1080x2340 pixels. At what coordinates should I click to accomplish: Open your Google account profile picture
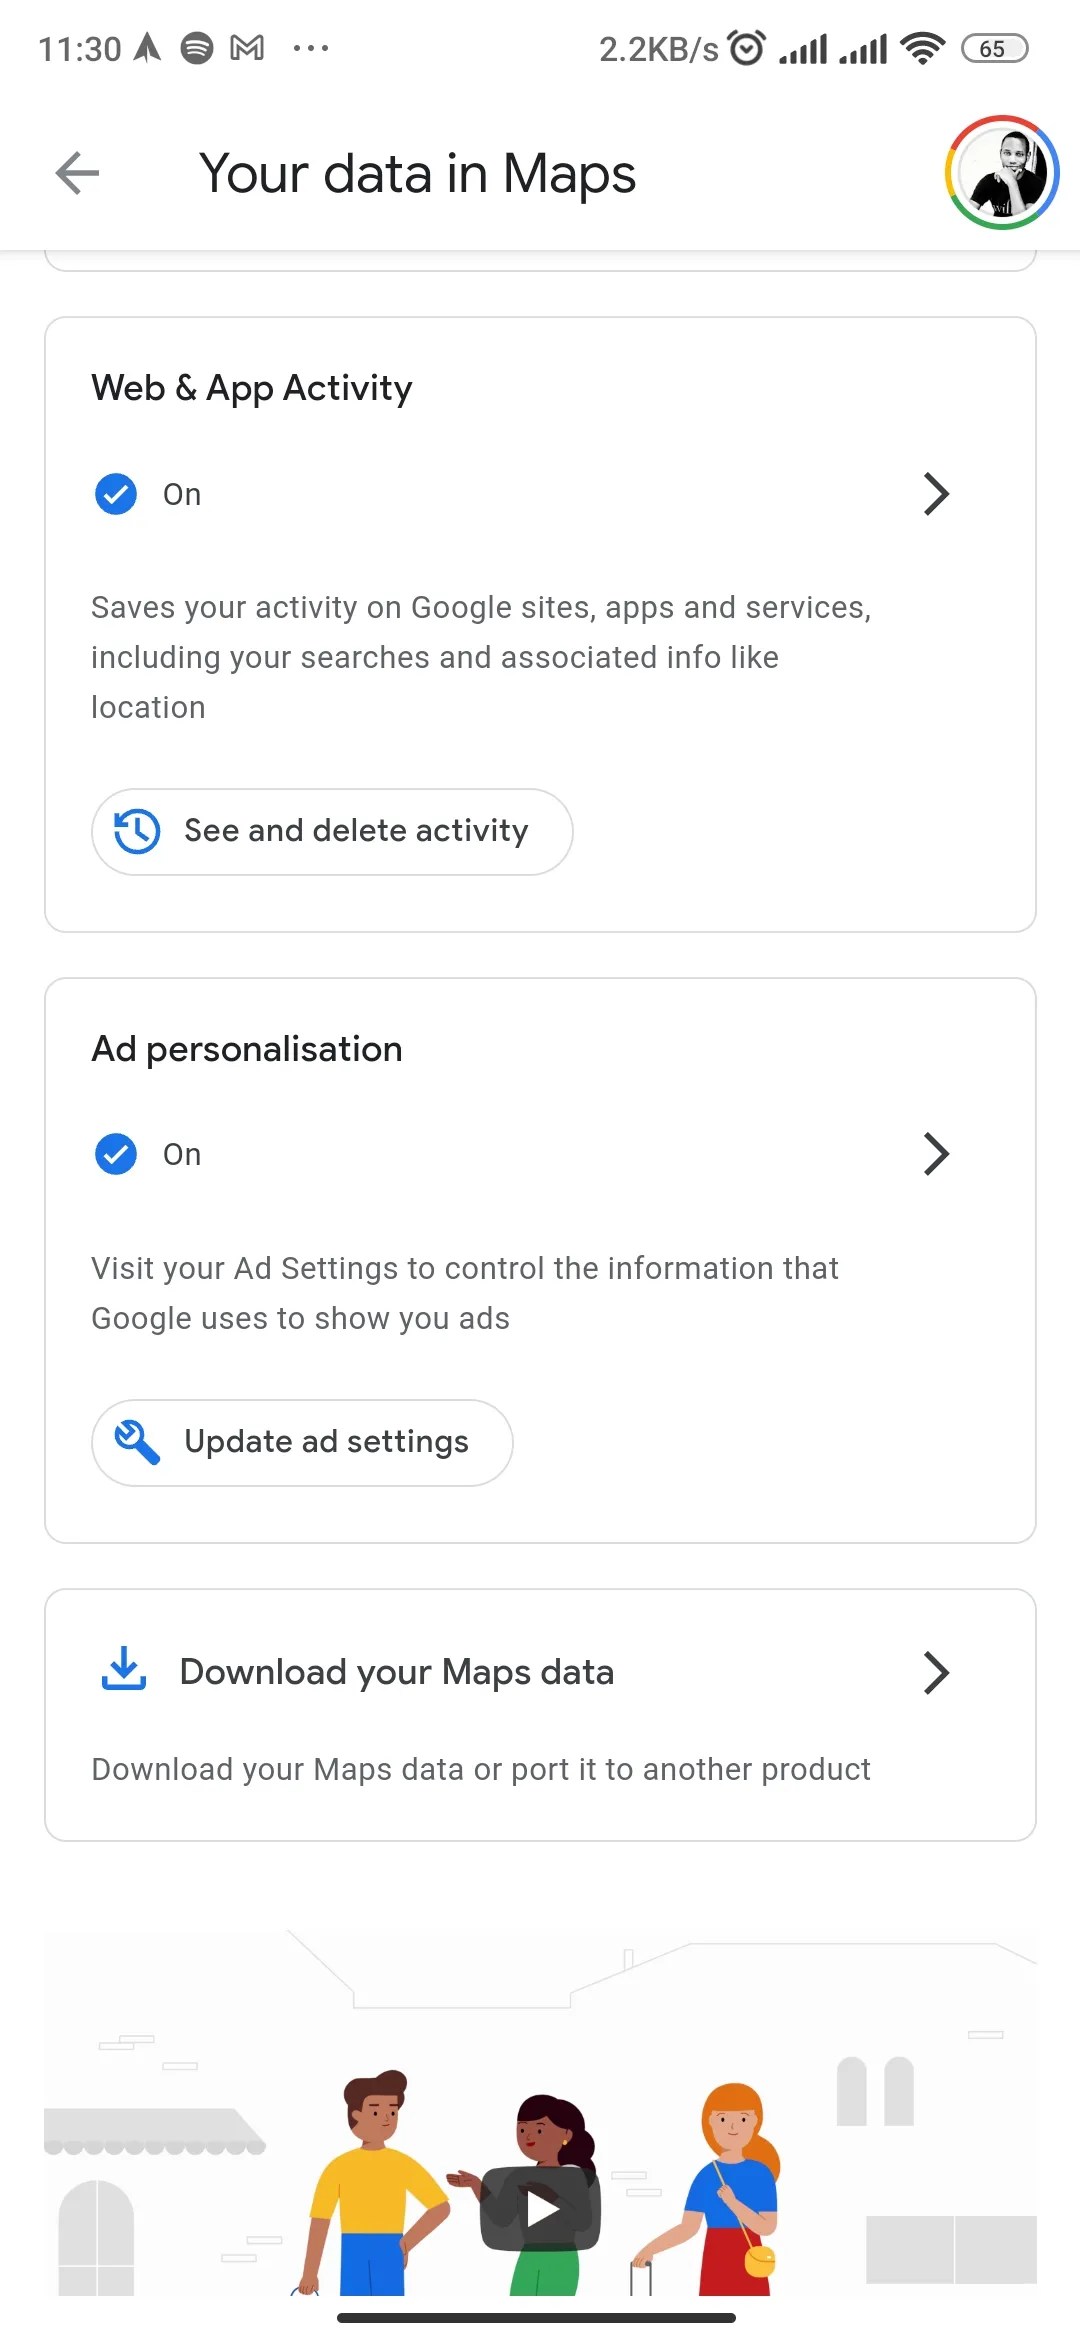tap(1001, 173)
